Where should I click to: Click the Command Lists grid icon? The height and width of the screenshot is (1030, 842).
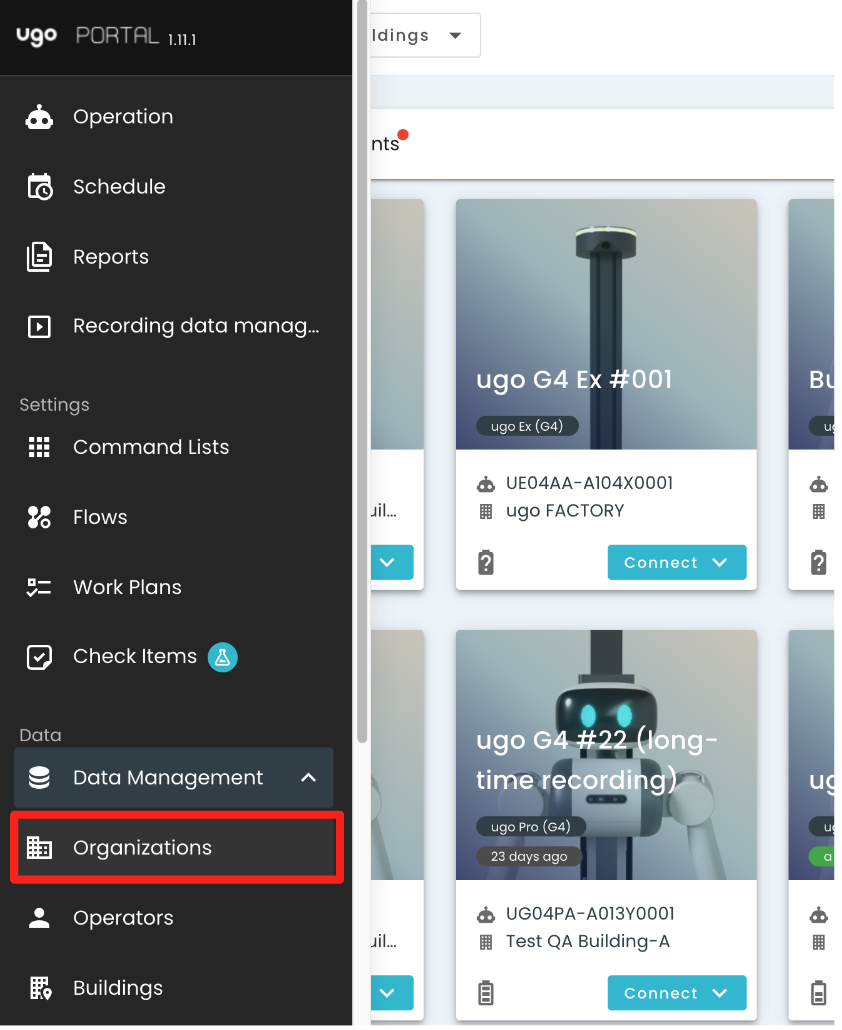click(x=39, y=447)
